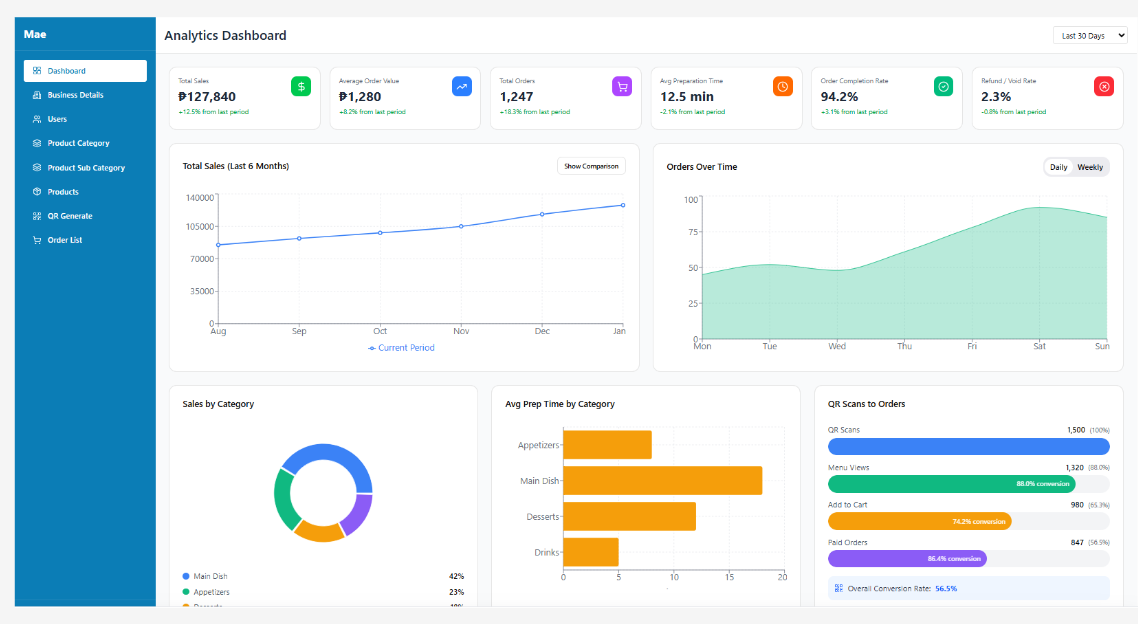Viewport: 1138px width, 624px height.
Task: Select the green dollar icon on Total Sales card
Action: (301, 86)
